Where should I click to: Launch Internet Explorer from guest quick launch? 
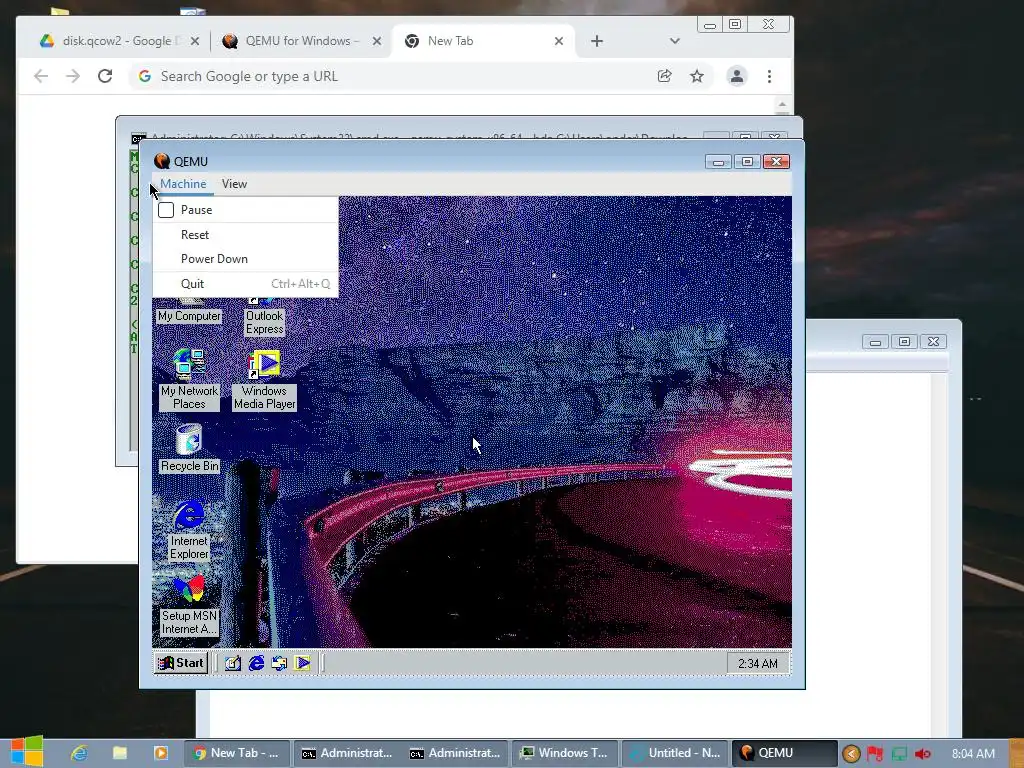(256, 664)
